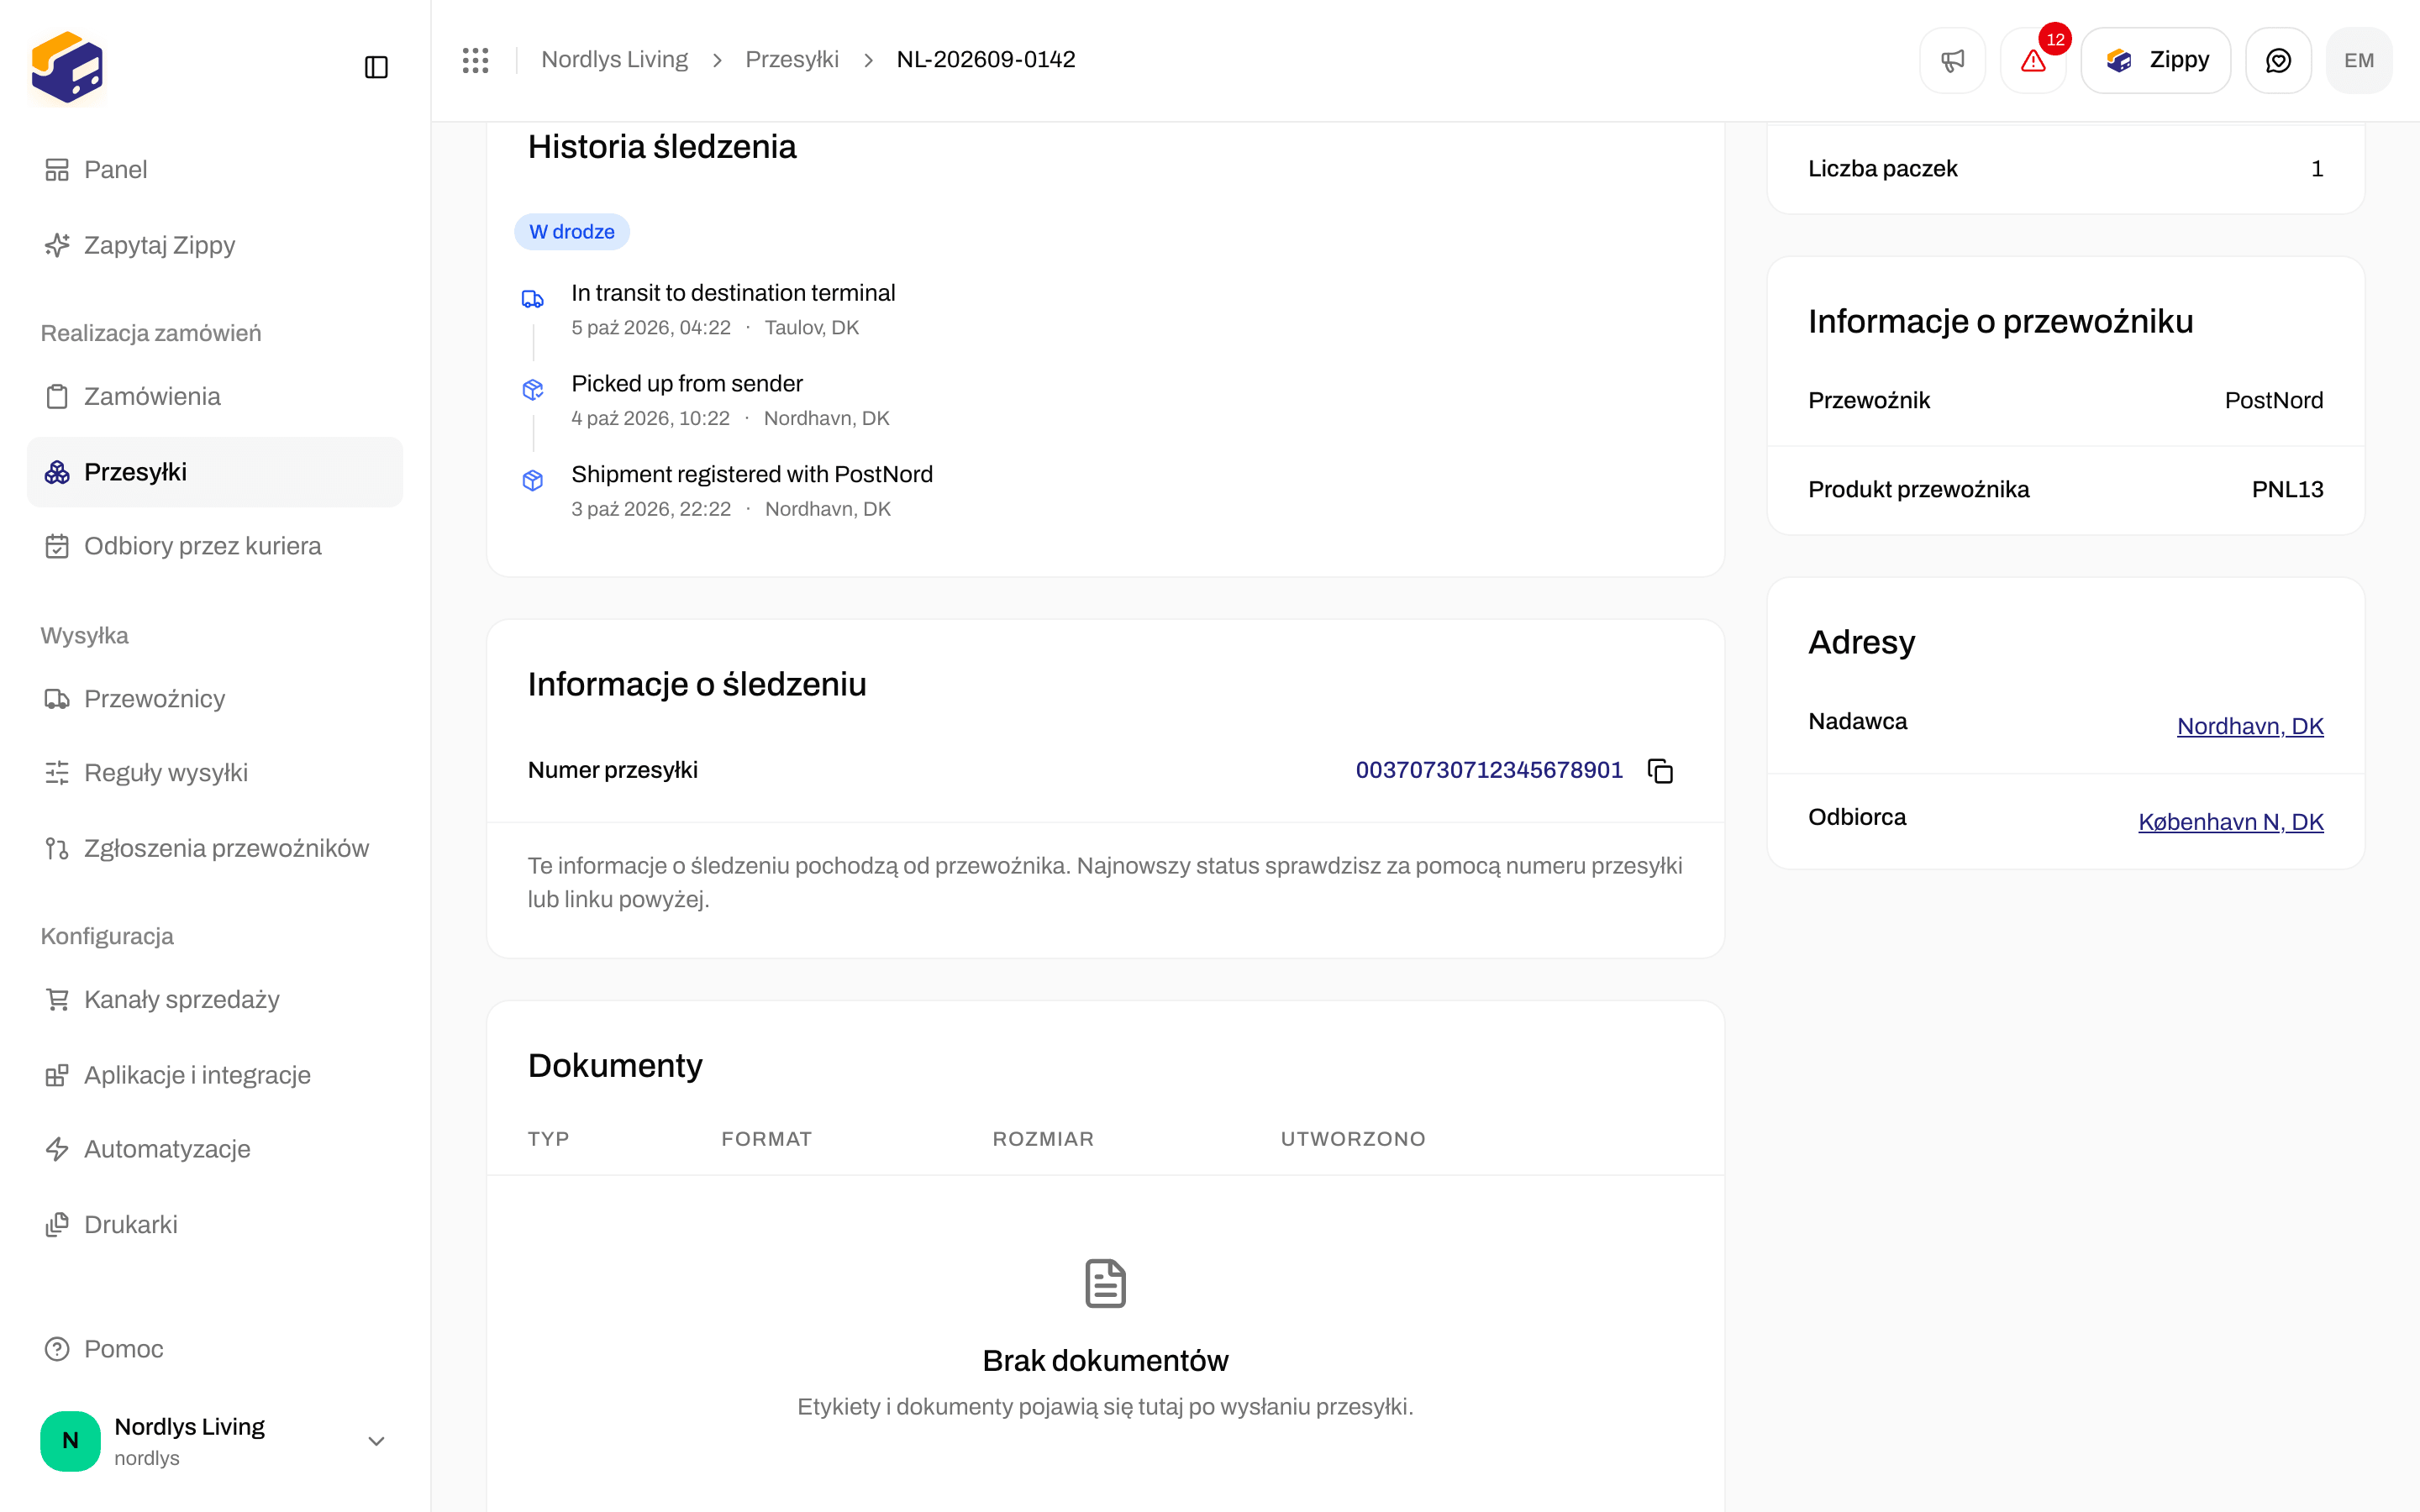
Task: Open Pomoc help item in sidebar
Action: [x=215, y=1349]
